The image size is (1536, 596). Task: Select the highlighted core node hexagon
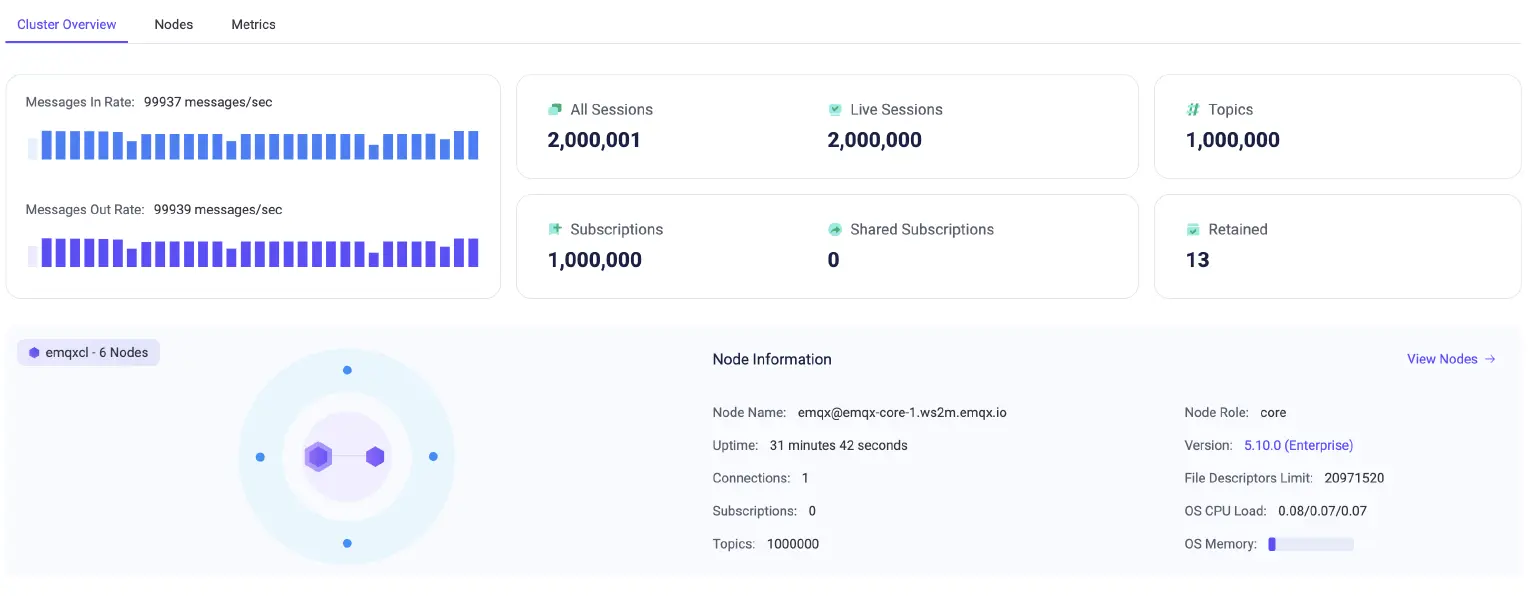click(318, 457)
